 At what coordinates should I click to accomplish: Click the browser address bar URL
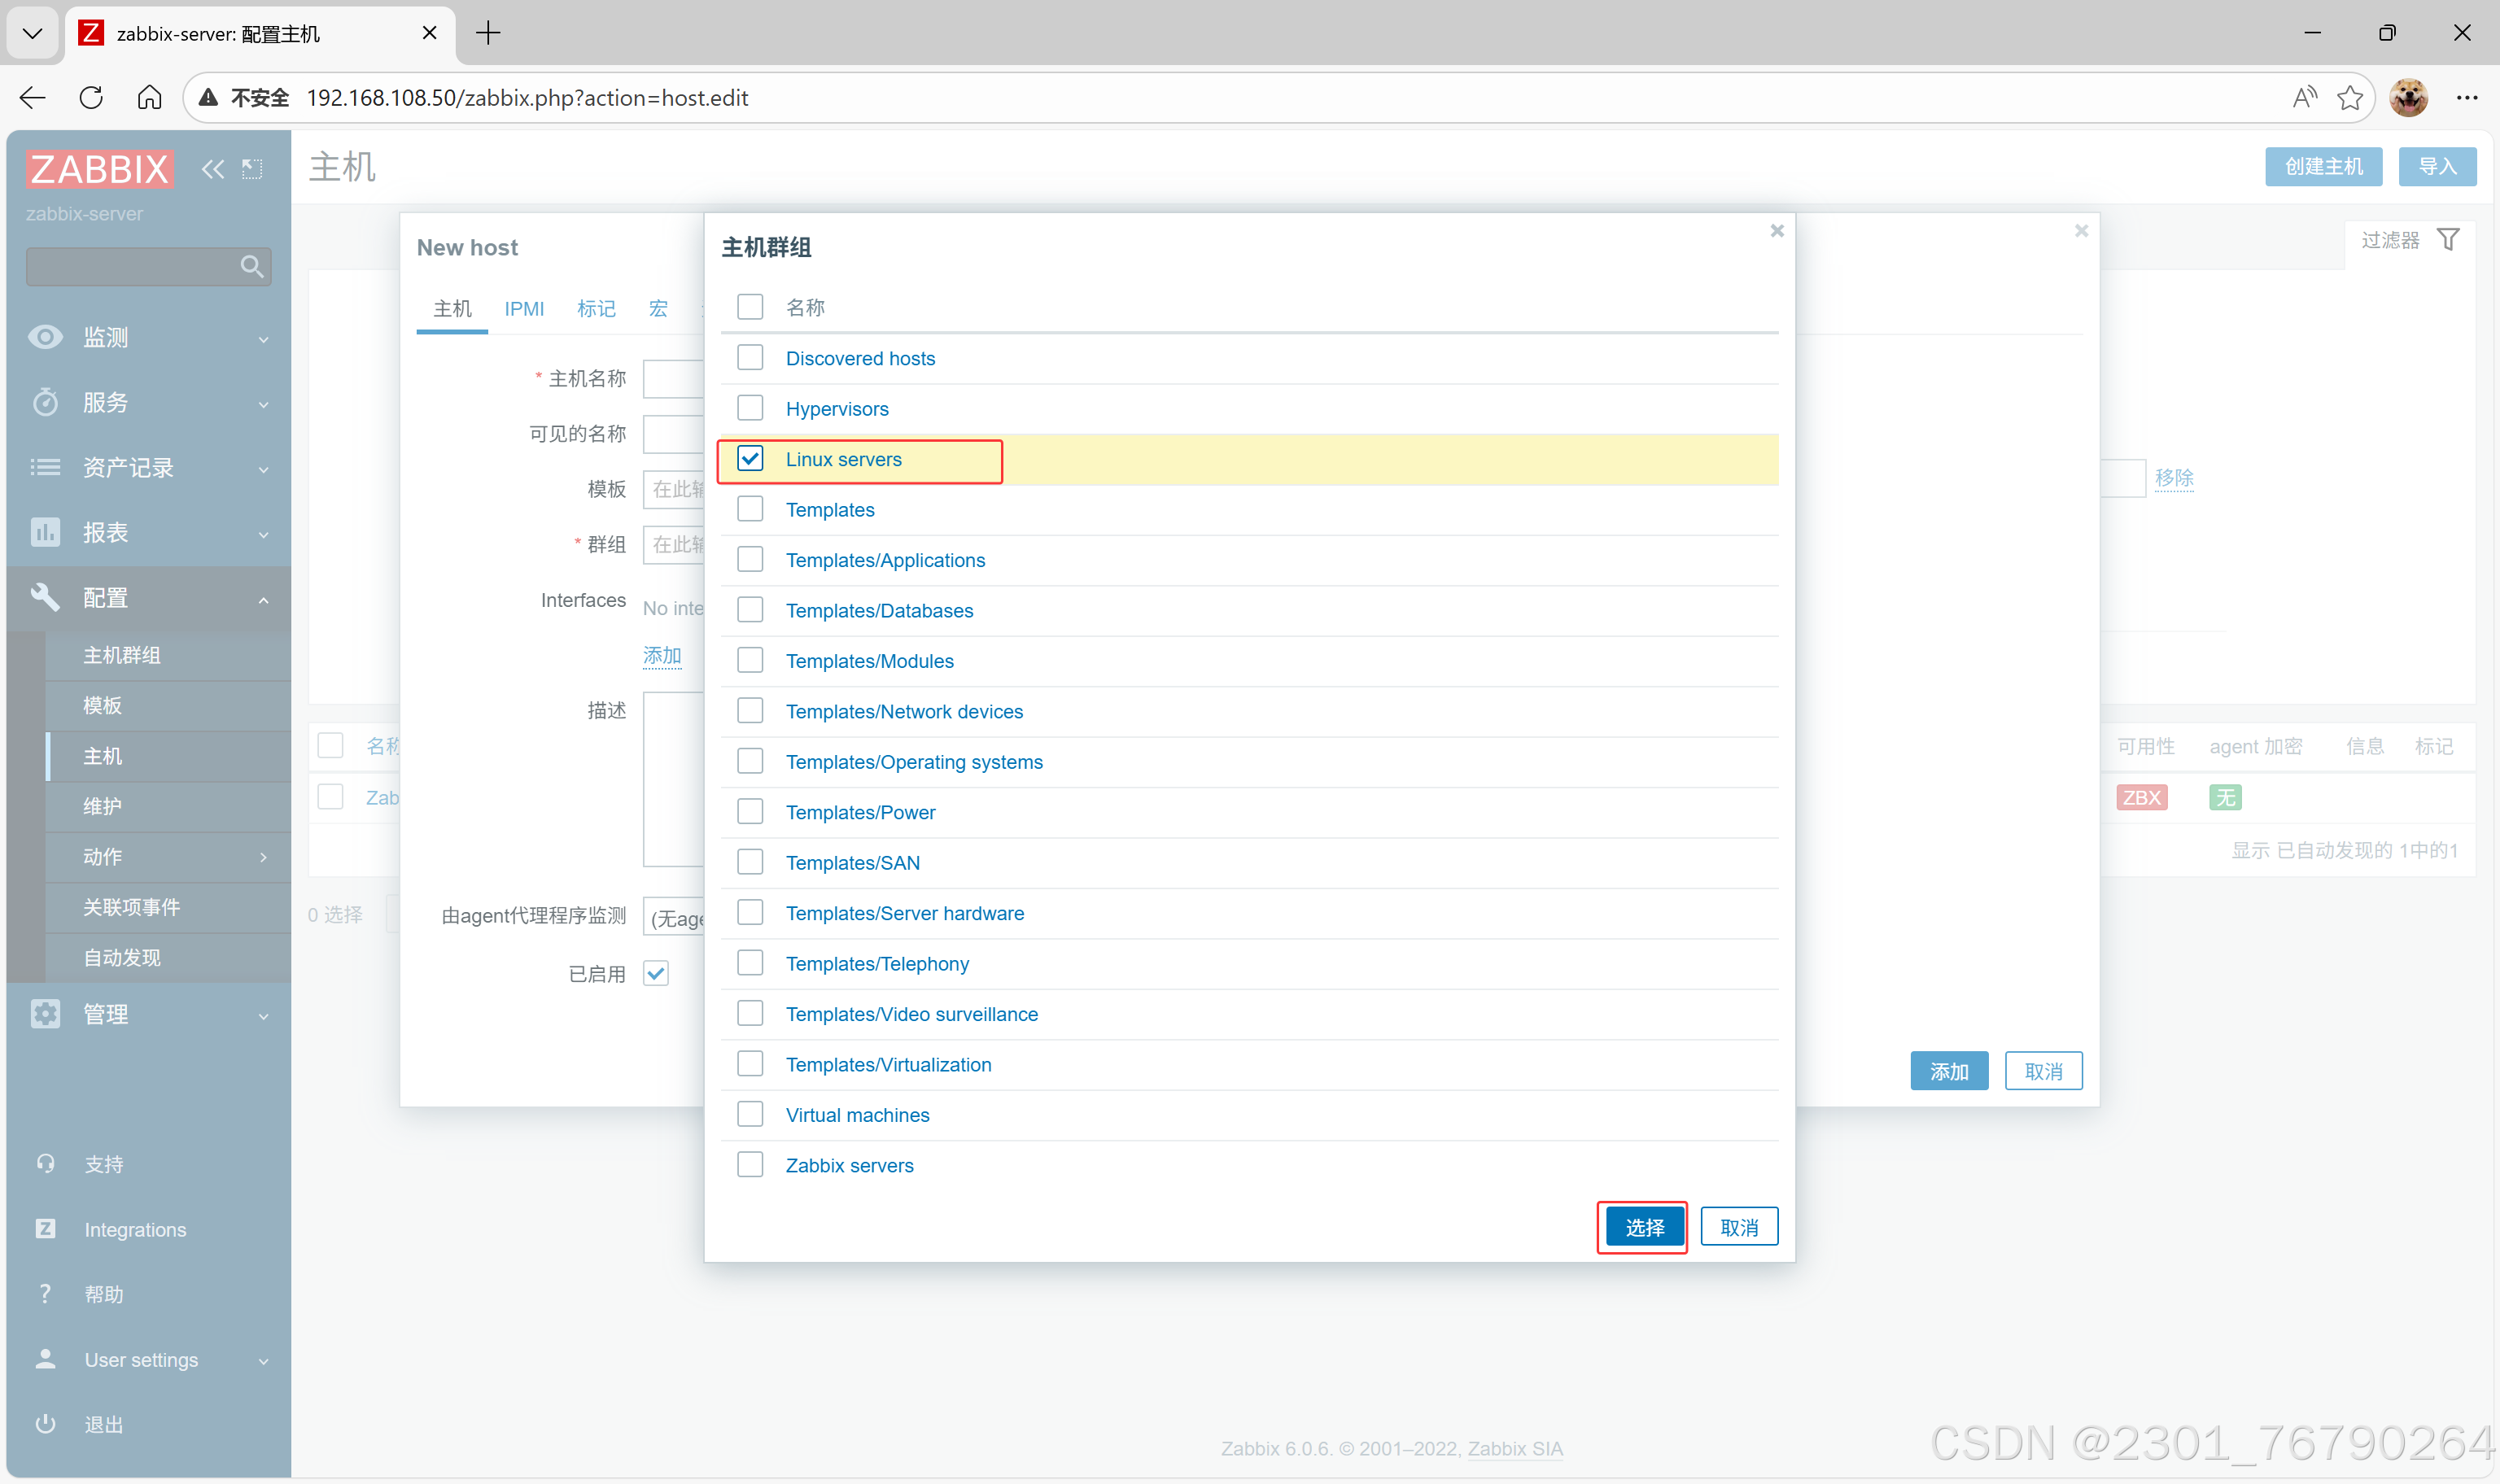coord(527,97)
